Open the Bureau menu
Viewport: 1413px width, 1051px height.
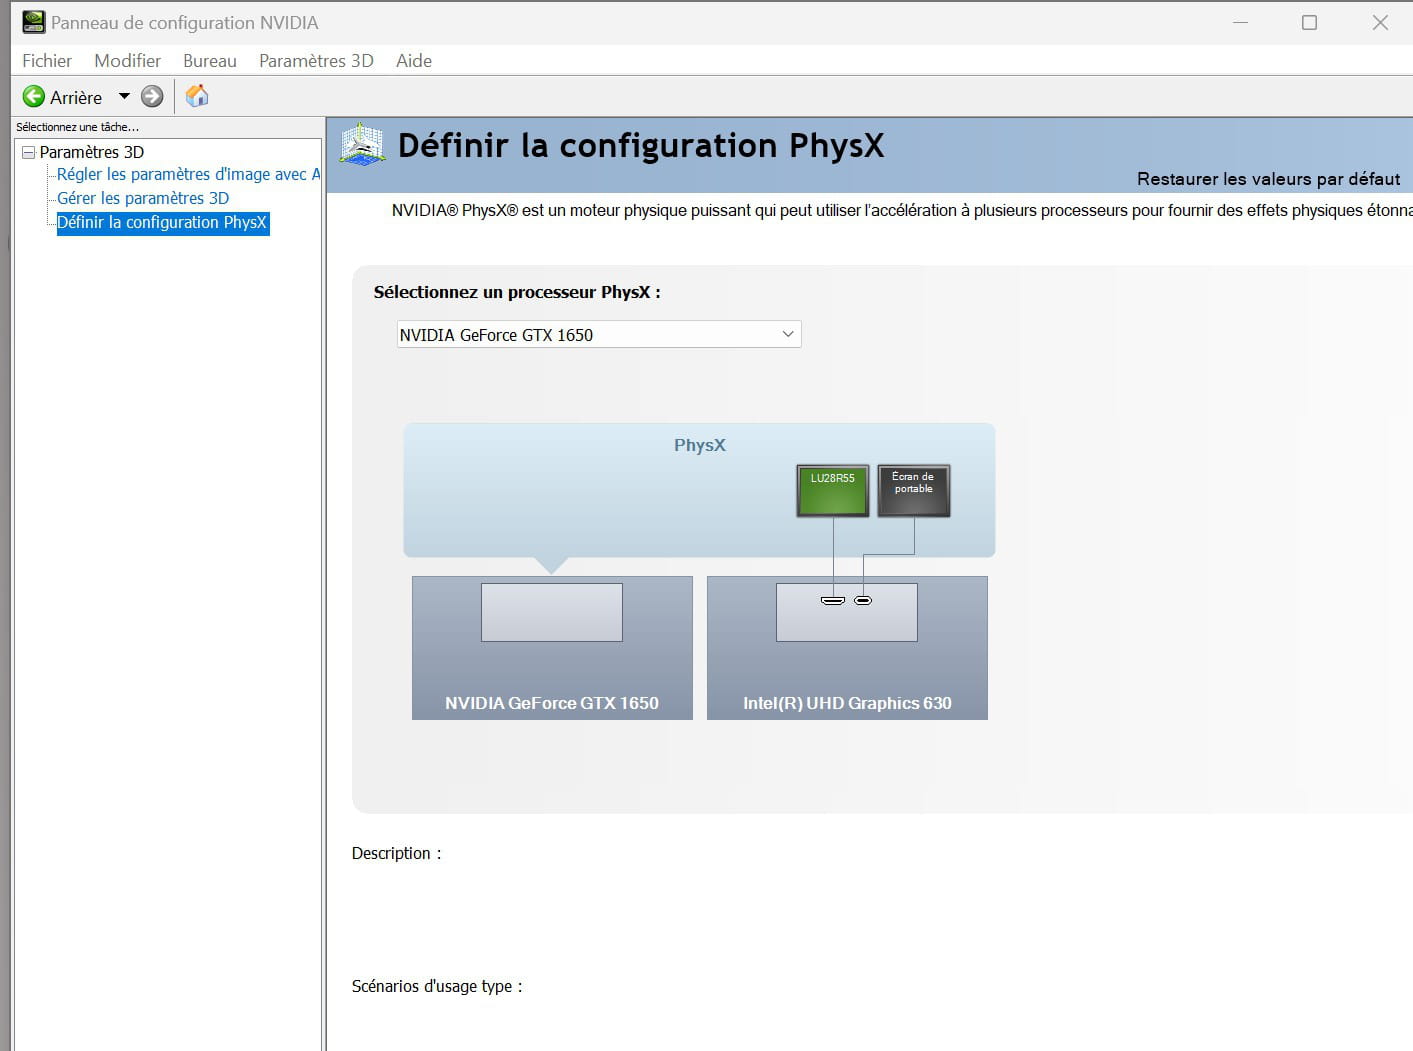(210, 61)
